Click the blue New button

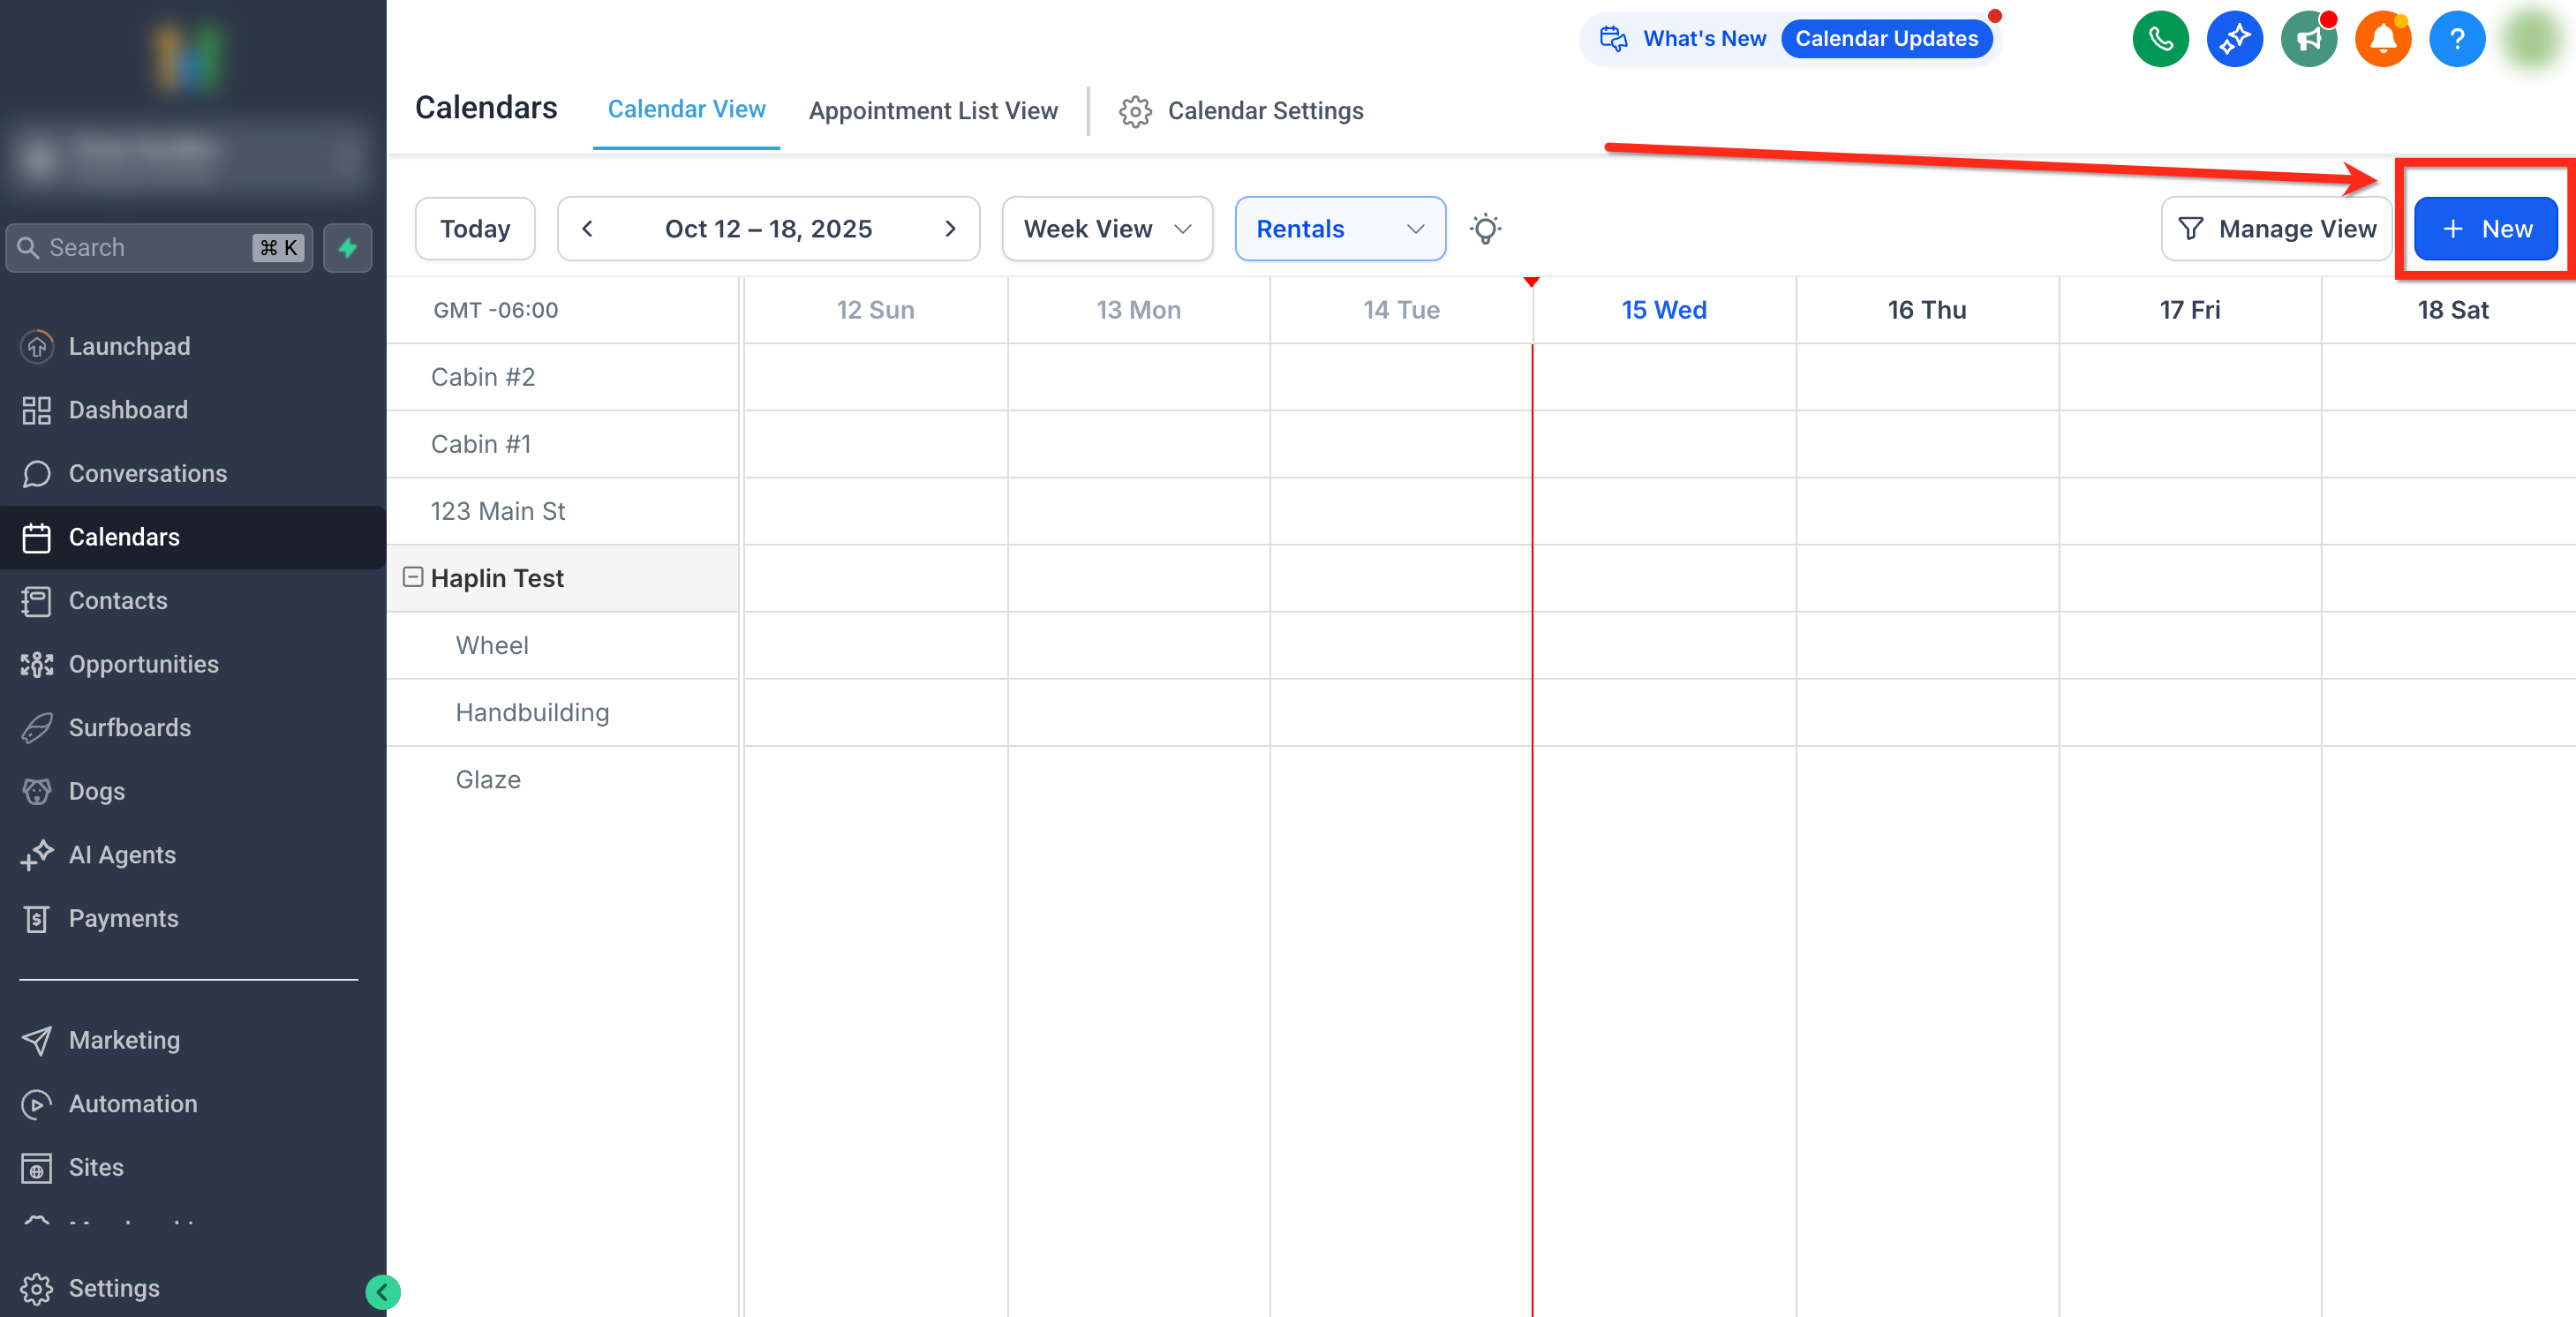2485,229
